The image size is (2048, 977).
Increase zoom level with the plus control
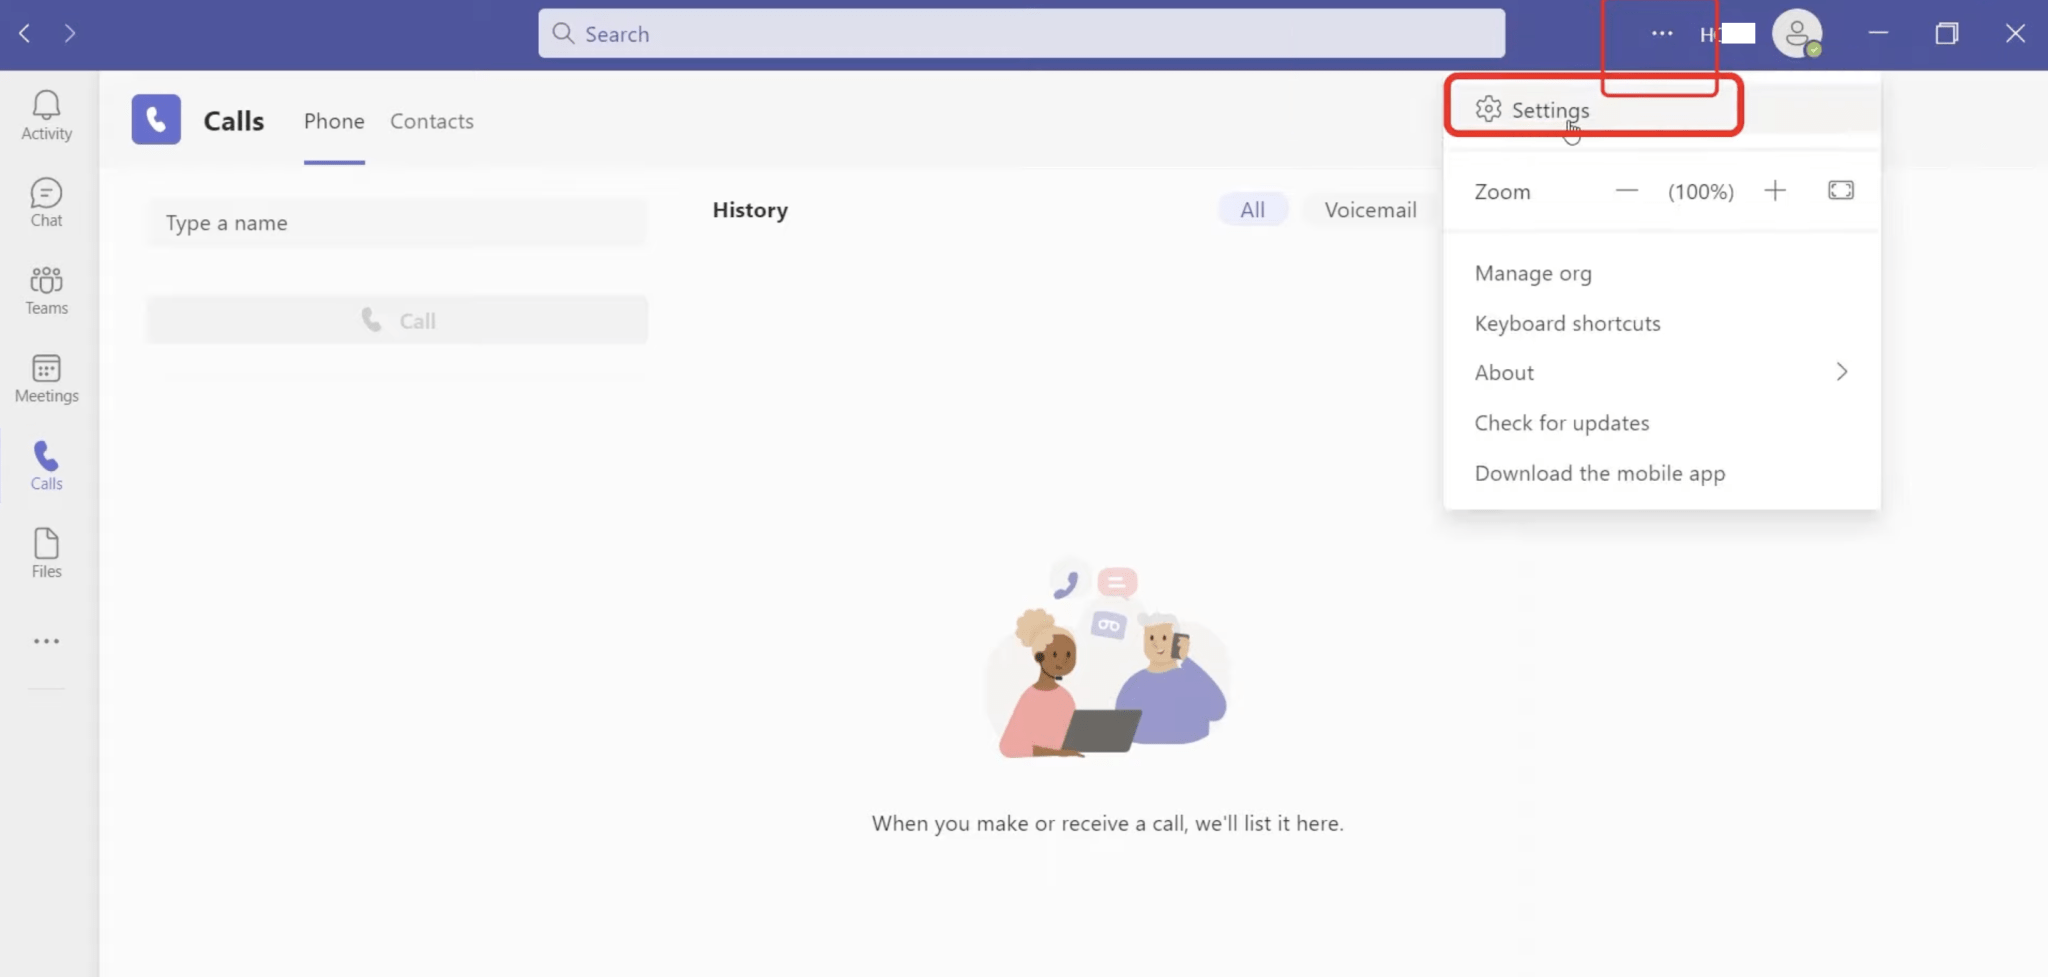[1776, 190]
